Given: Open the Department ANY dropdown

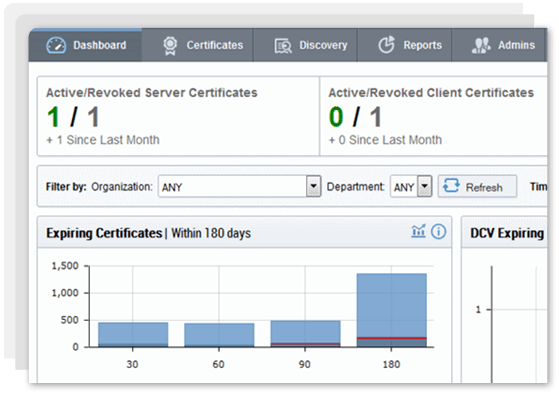Looking at the screenshot, I should coord(411,186).
